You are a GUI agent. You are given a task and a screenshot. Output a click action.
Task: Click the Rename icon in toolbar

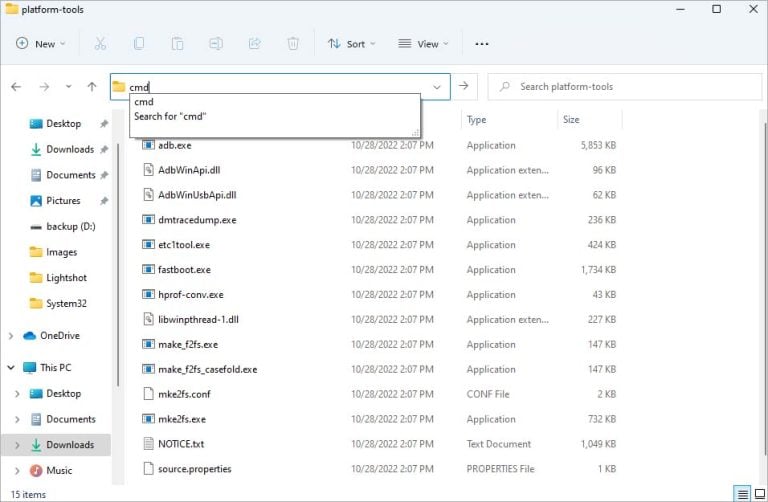[215, 44]
